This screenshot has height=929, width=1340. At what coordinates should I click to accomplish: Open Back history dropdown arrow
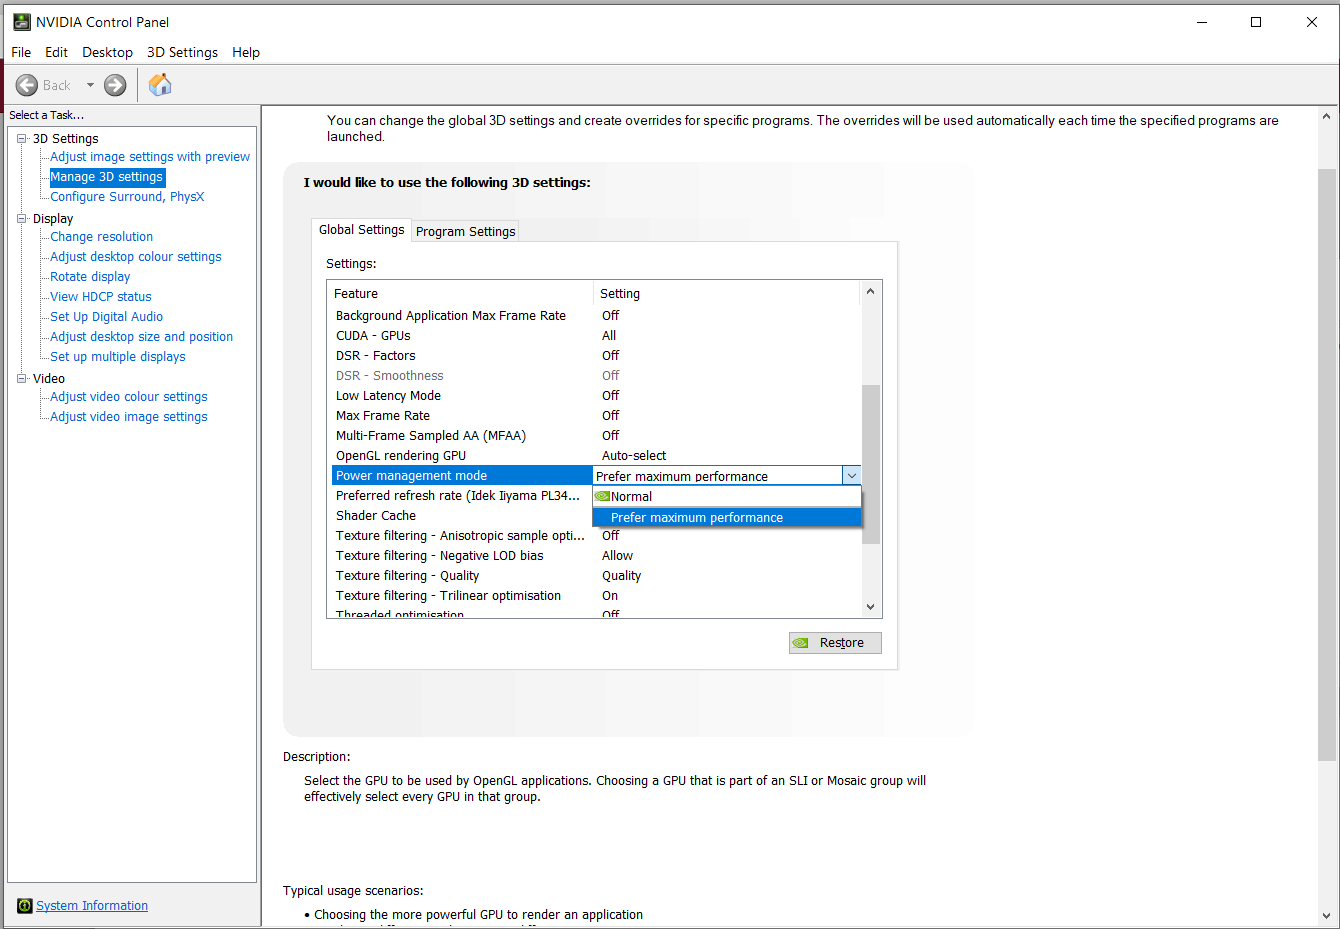[90, 85]
